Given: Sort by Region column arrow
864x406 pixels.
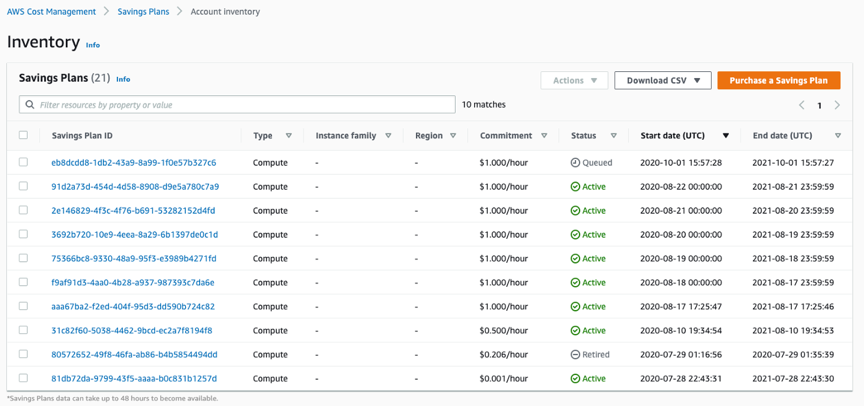Looking at the screenshot, I should tap(453, 136).
